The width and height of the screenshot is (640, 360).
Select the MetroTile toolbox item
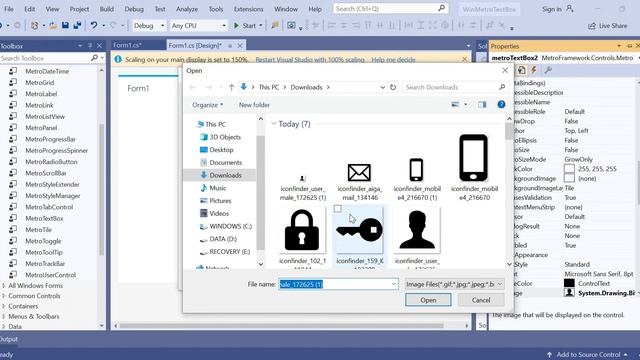(38, 229)
